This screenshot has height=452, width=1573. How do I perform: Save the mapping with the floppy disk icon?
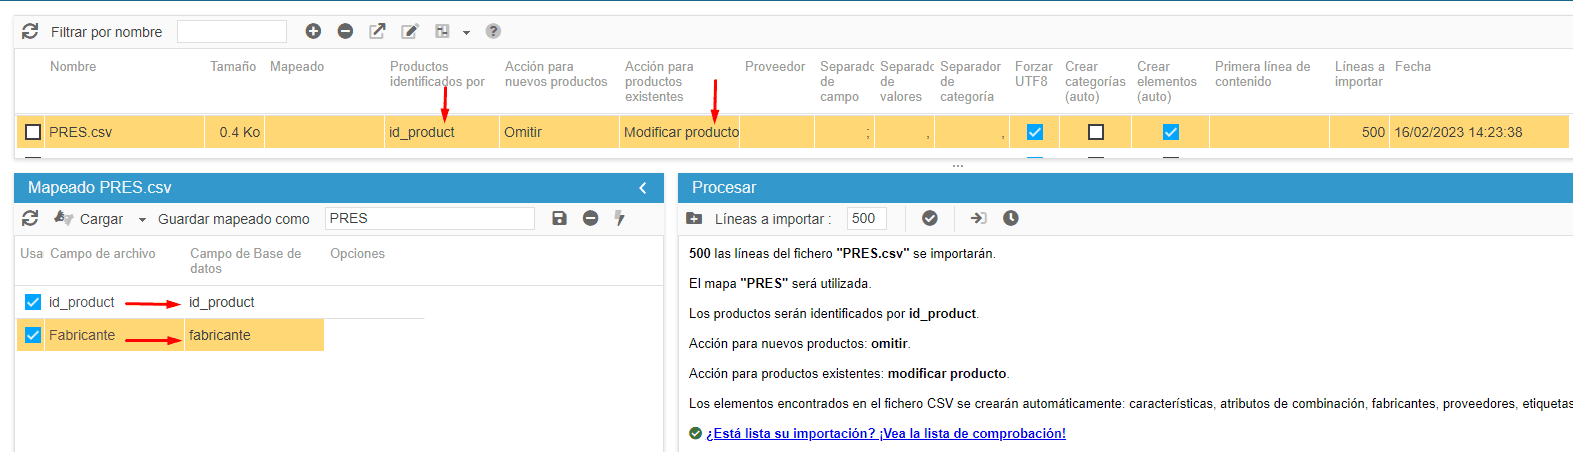[x=559, y=219]
